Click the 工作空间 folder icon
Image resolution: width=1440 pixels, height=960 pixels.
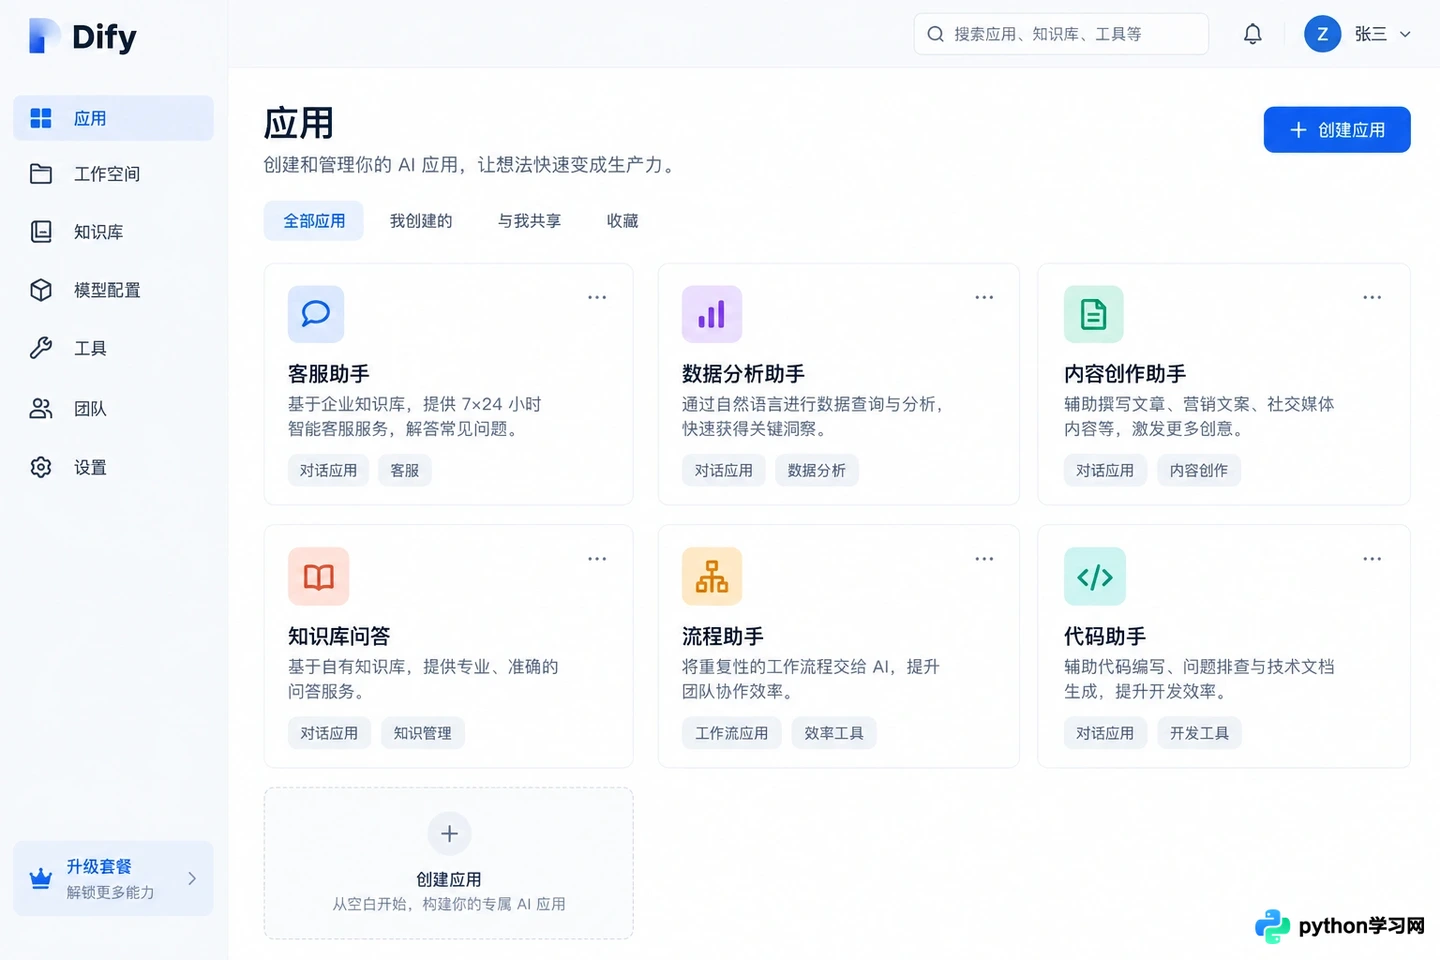pyautogui.click(x=41, y=174)
